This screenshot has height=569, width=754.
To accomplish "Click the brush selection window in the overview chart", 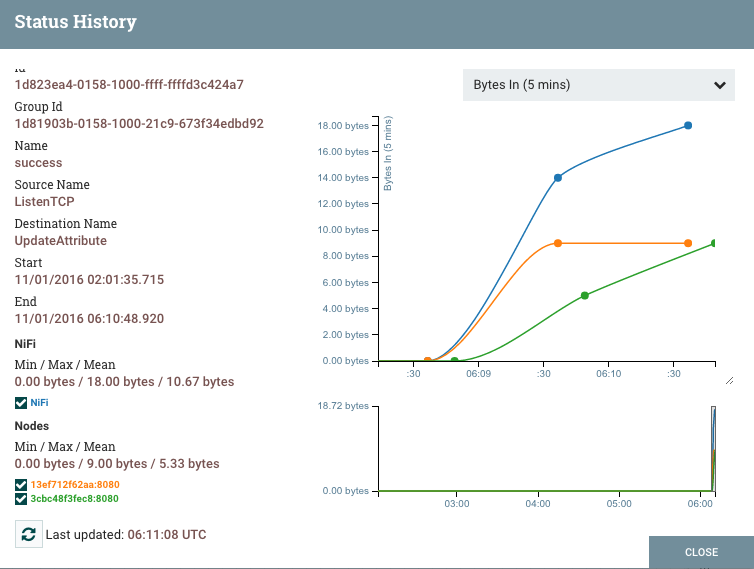I will [x=714, y=449].
